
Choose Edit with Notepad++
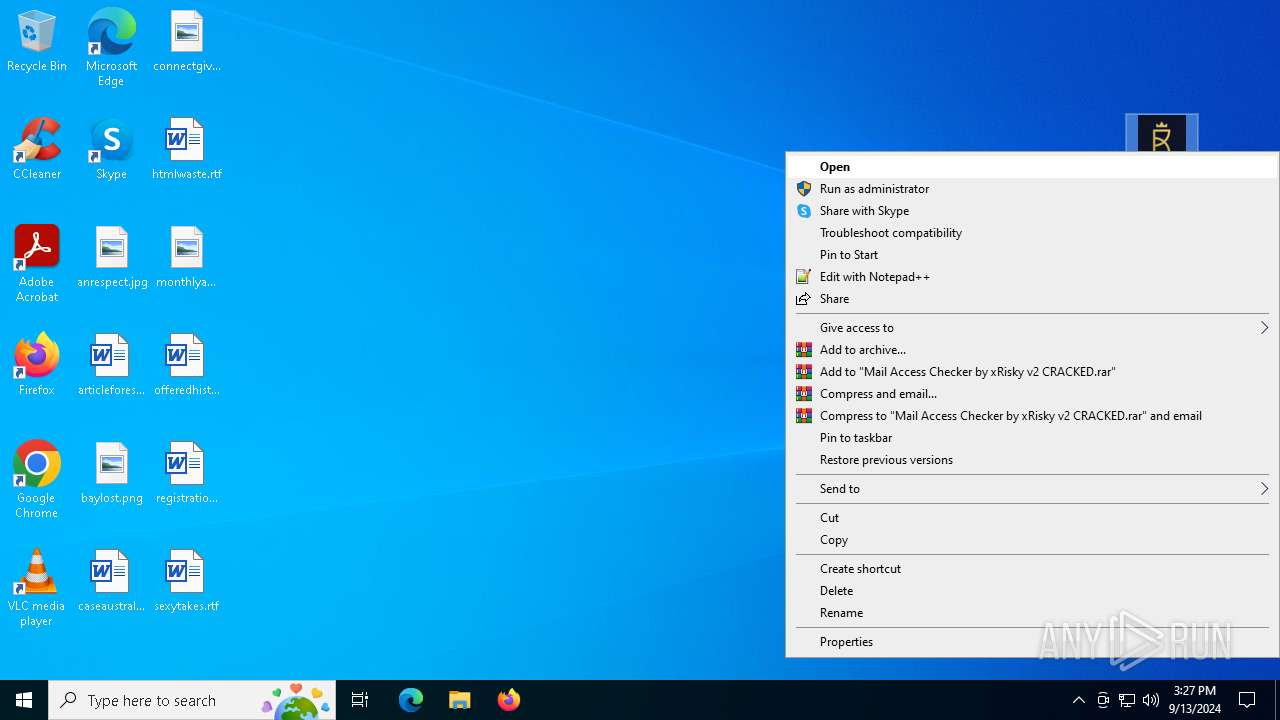[x=1032, y=277]
